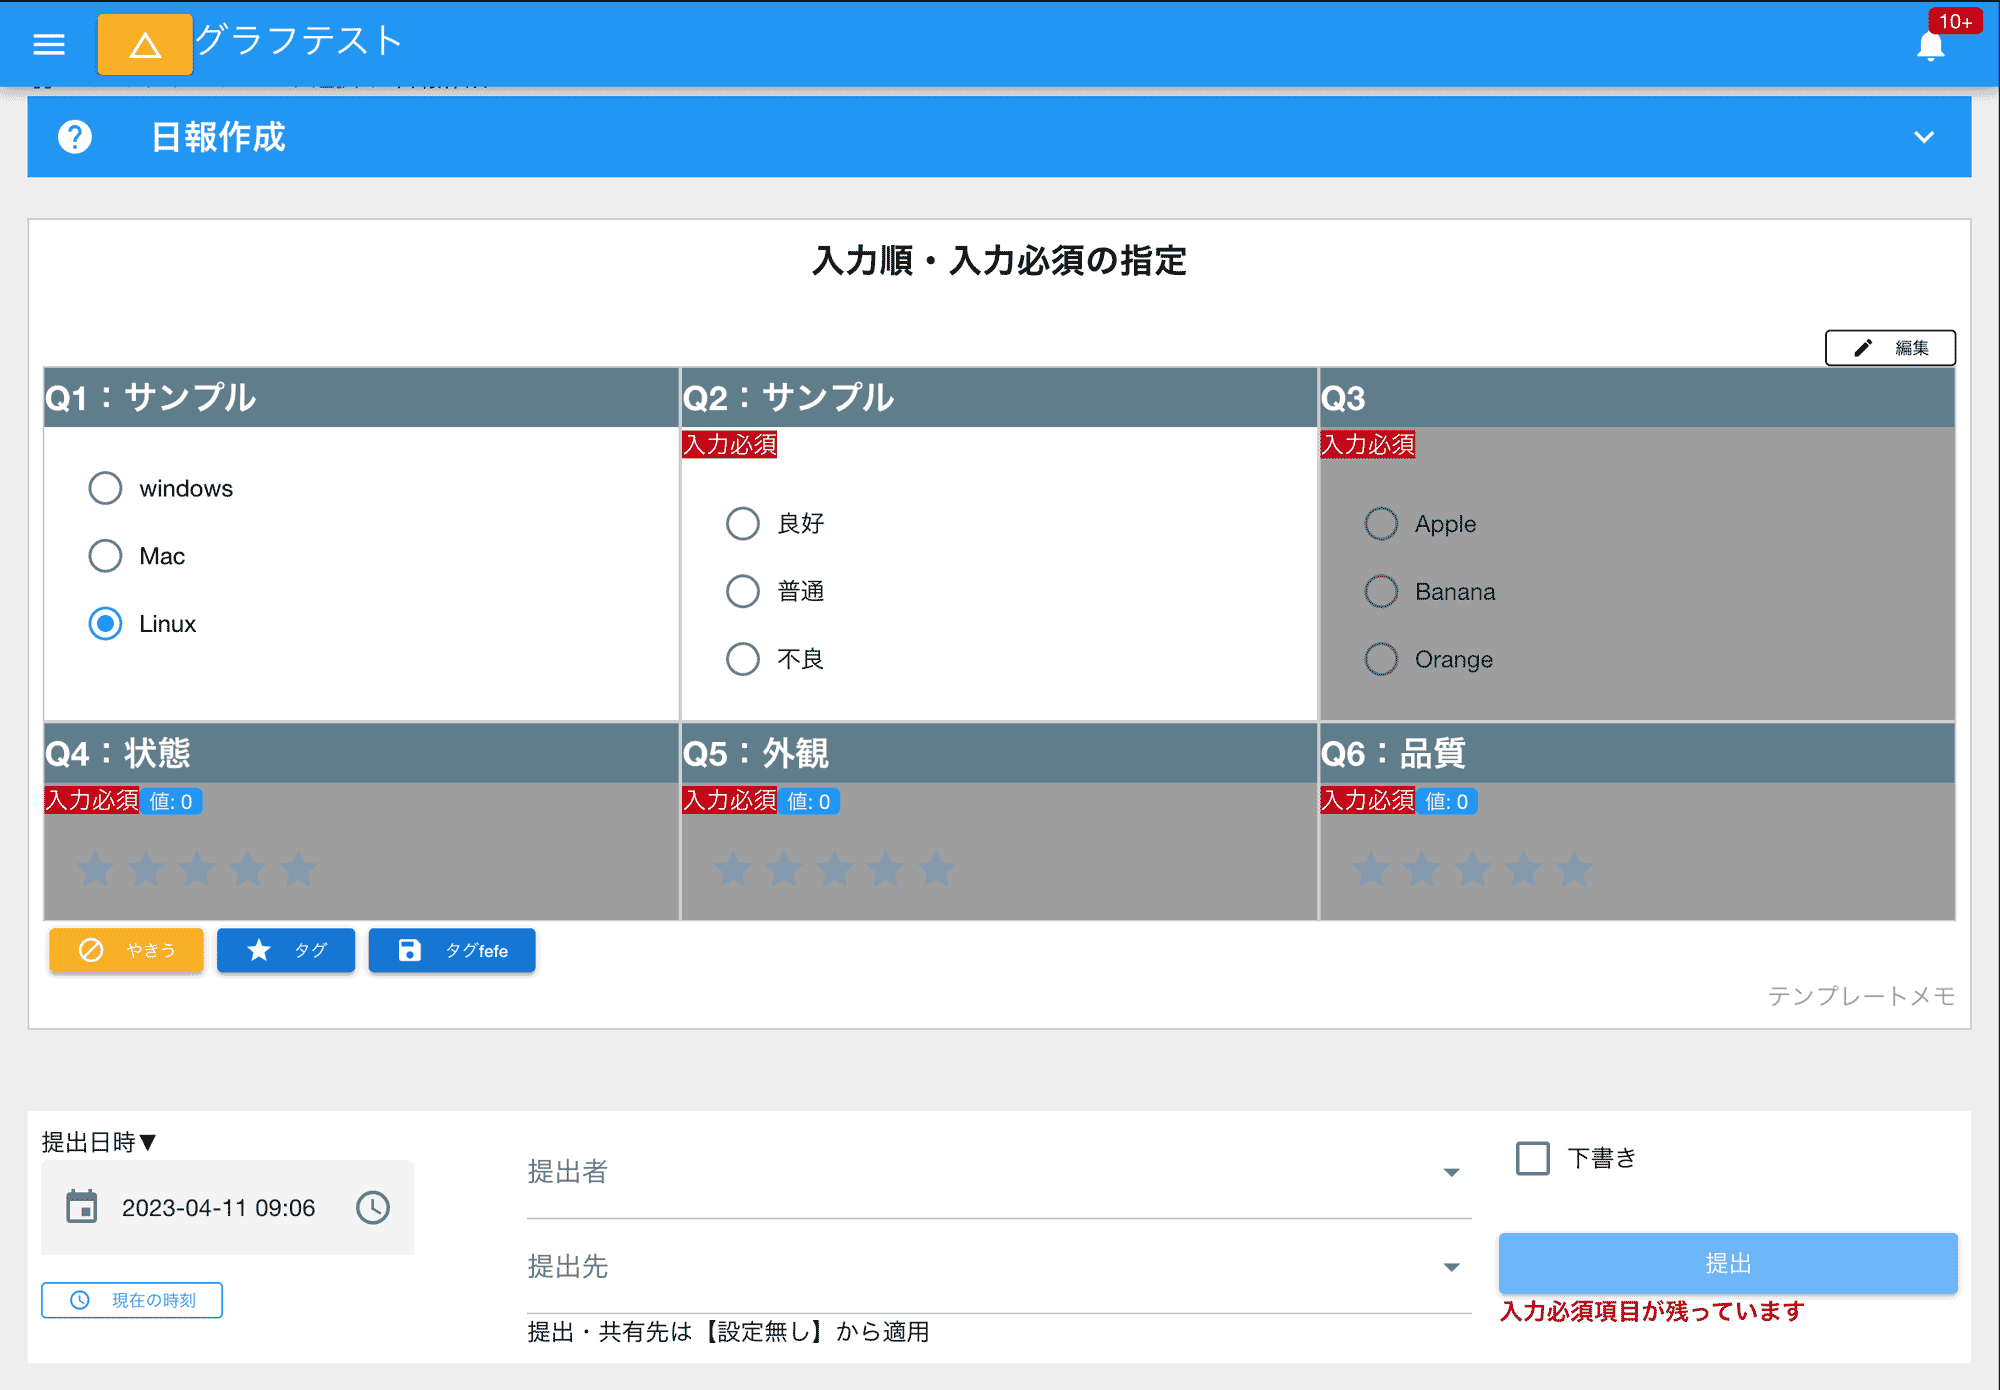Open the calendar icon beside the date
Screen dimensions: 2000x1390
click(x=82, y=1207)
